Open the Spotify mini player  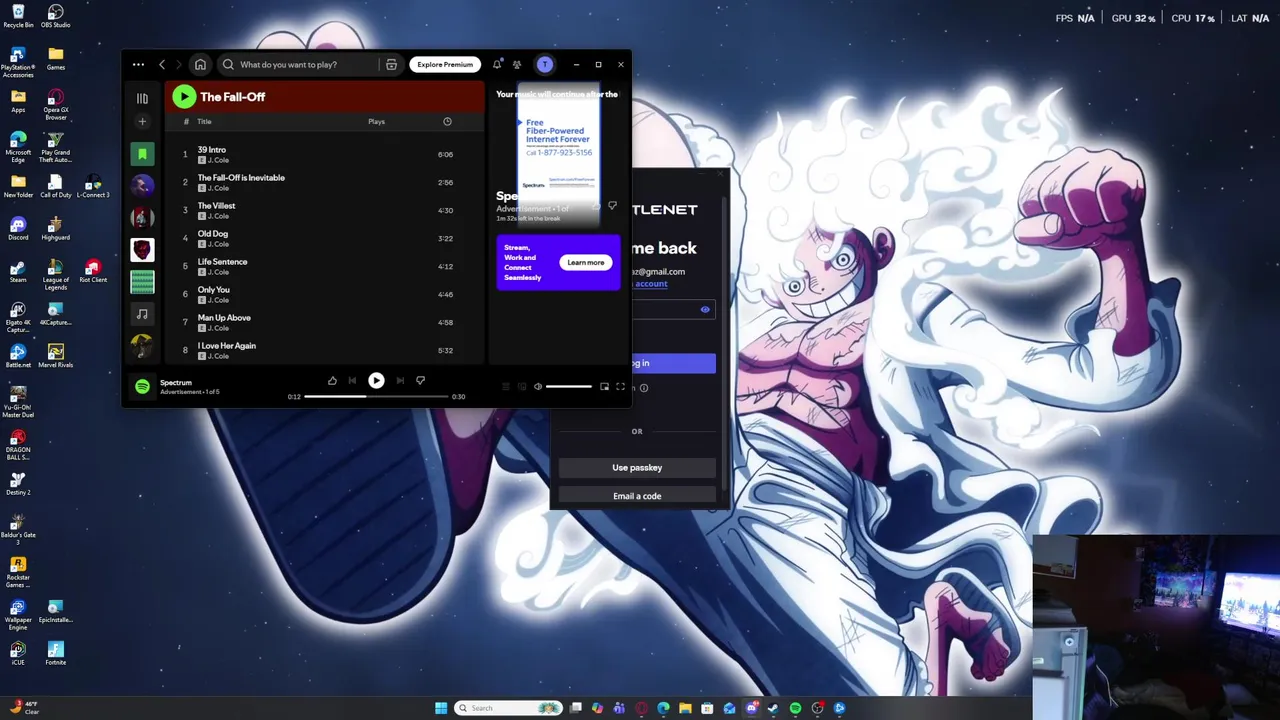[x=604, y=386]
